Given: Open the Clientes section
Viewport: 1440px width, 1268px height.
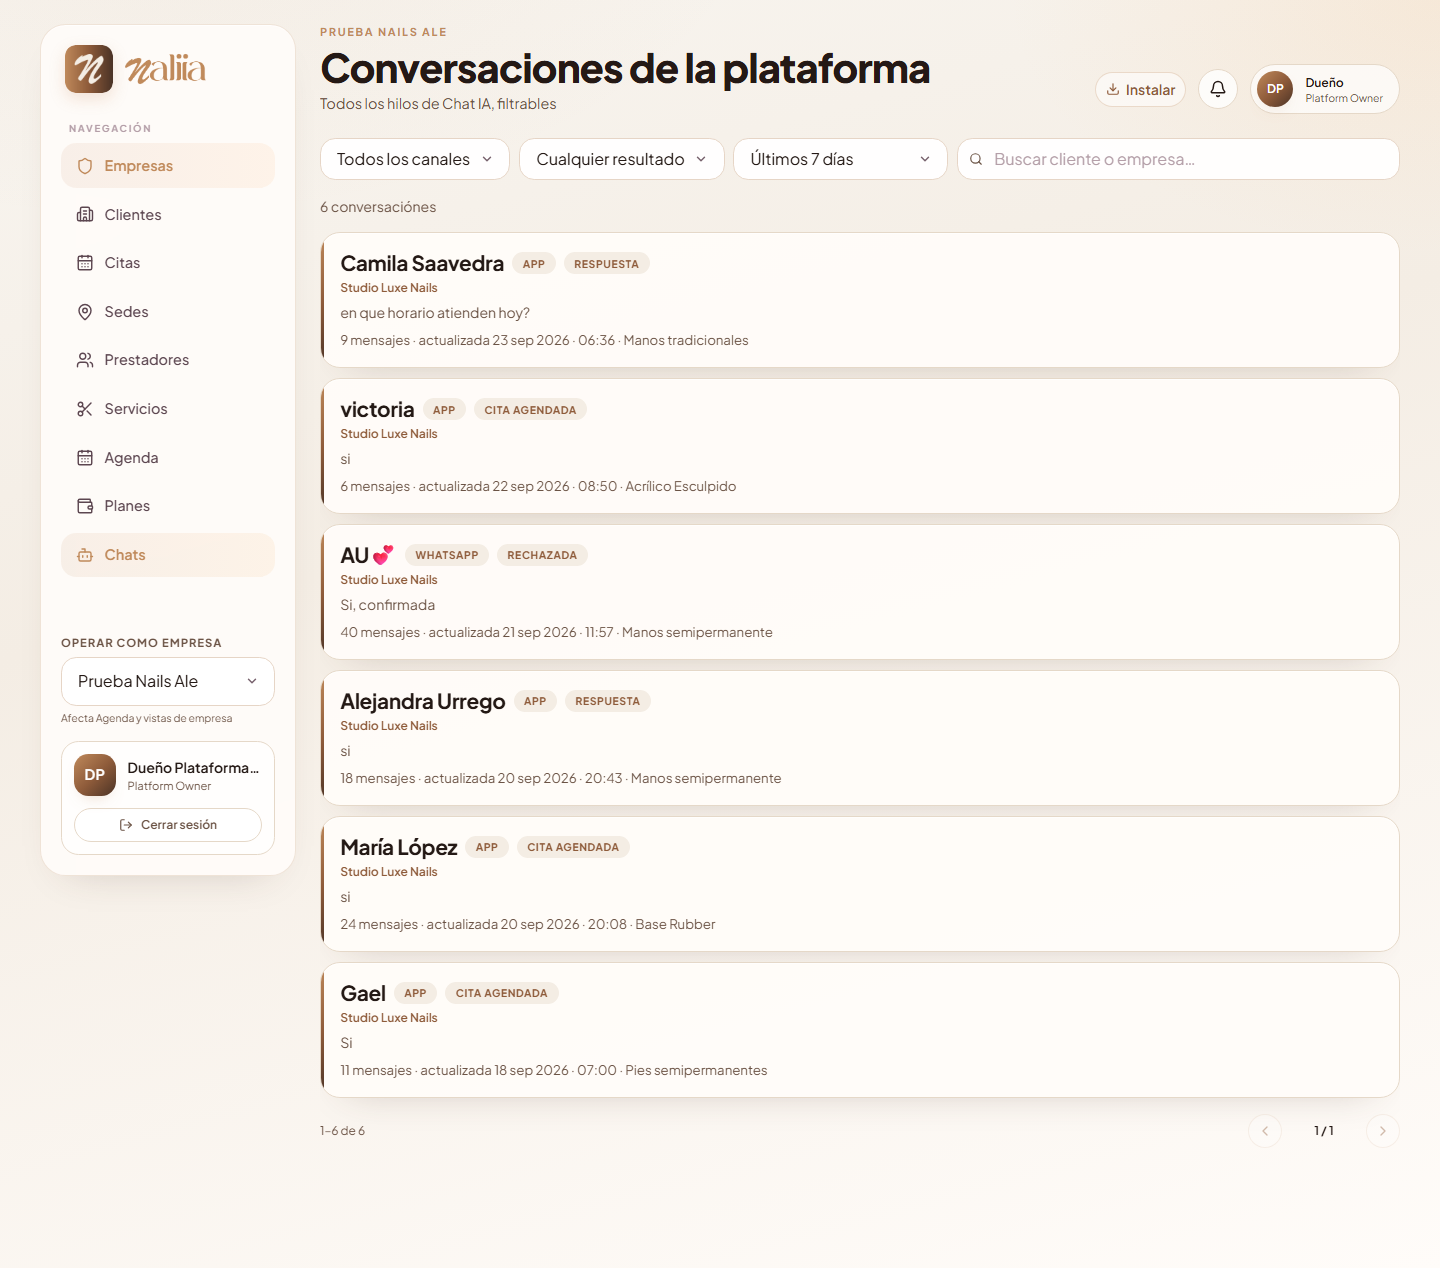Looking at the screenshot, I should tap(168, 215).
